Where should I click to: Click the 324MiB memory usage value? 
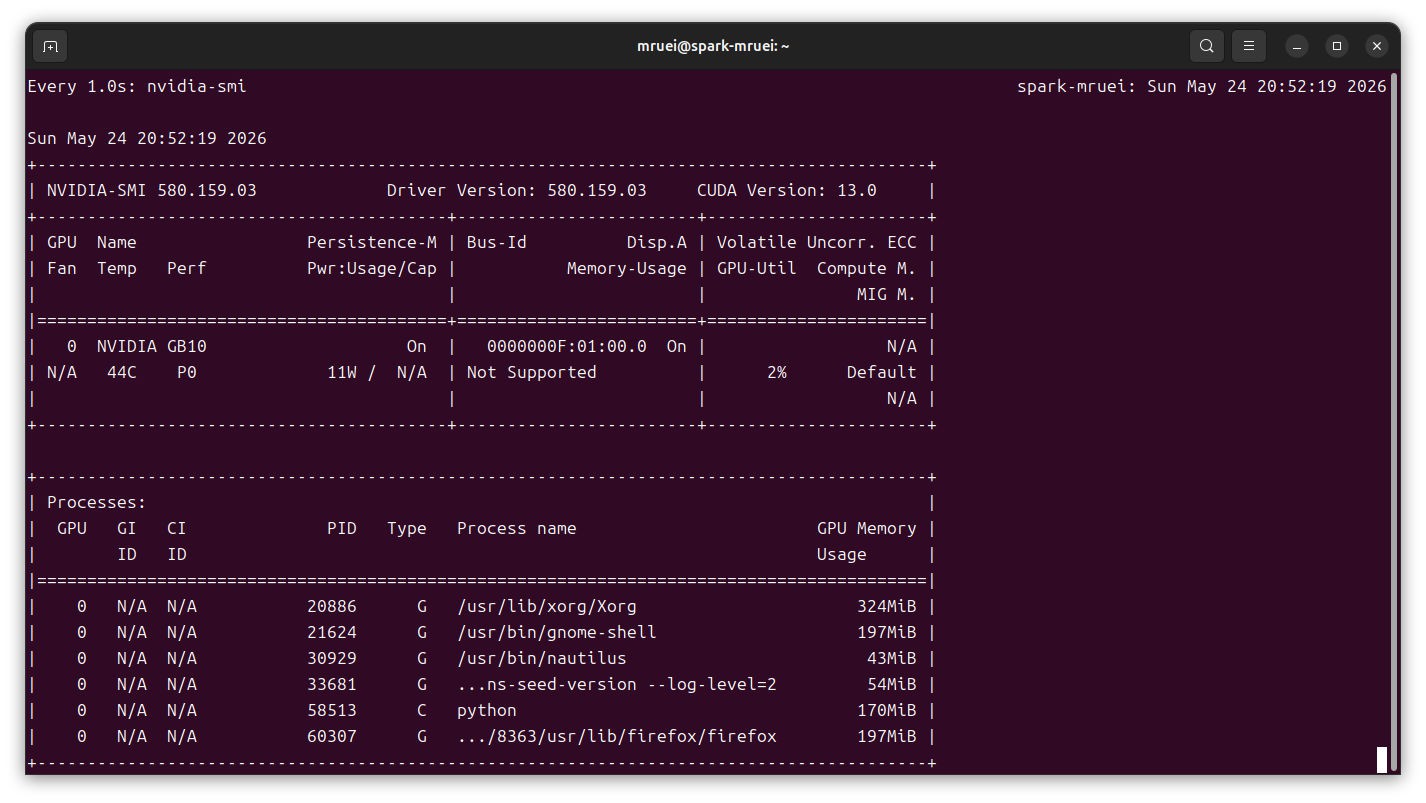(x=886, y=606)
